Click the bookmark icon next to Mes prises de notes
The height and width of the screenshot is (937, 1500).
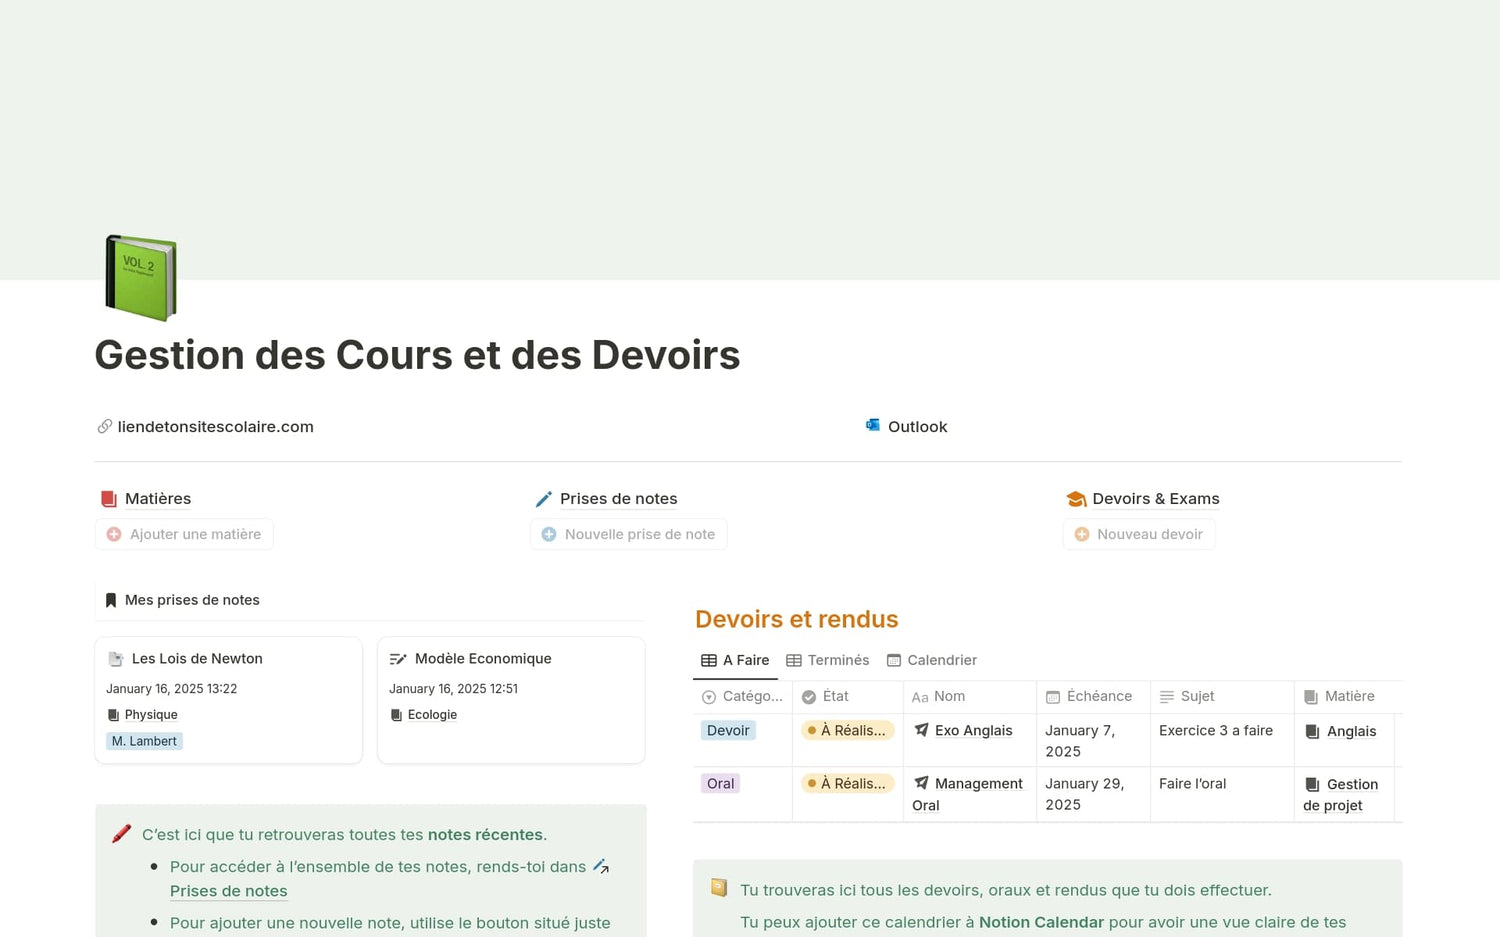pos(111,600)
